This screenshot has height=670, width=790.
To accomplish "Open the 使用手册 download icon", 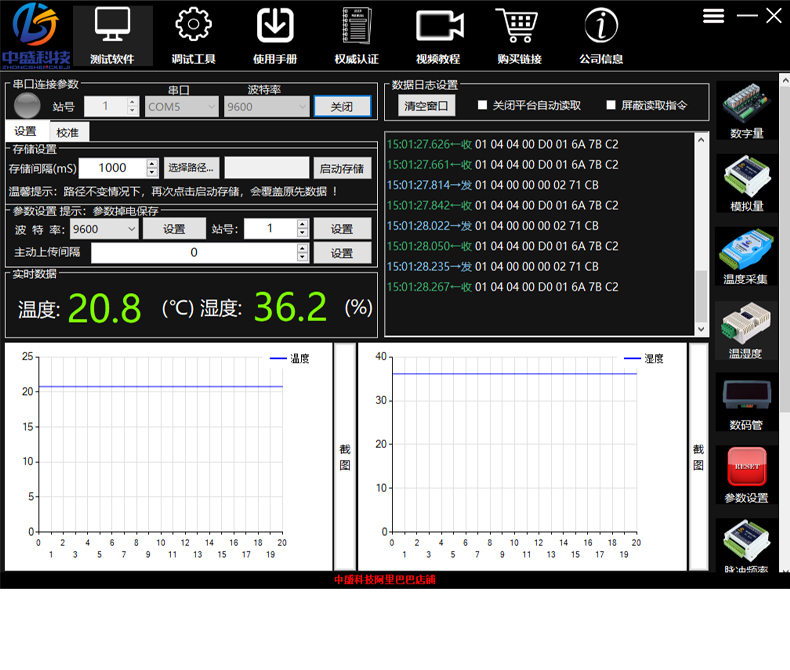I will [275, 26].
